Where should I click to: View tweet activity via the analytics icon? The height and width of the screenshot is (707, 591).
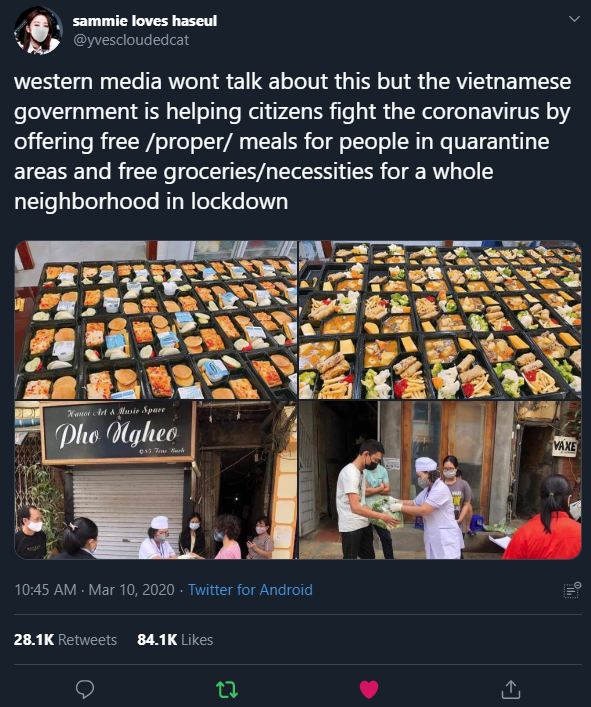pyautogui.click(x=572, y=590)
